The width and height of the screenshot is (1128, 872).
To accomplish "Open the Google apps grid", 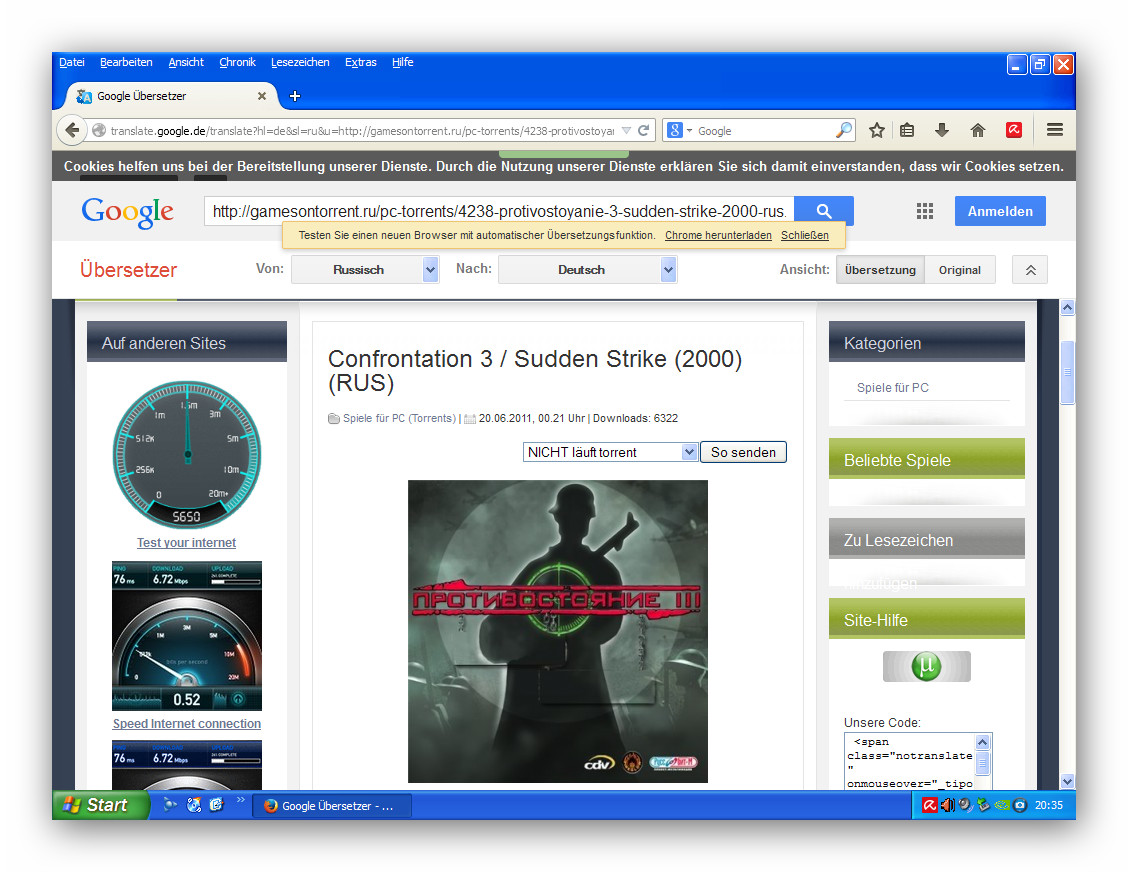I will (924, 211).
